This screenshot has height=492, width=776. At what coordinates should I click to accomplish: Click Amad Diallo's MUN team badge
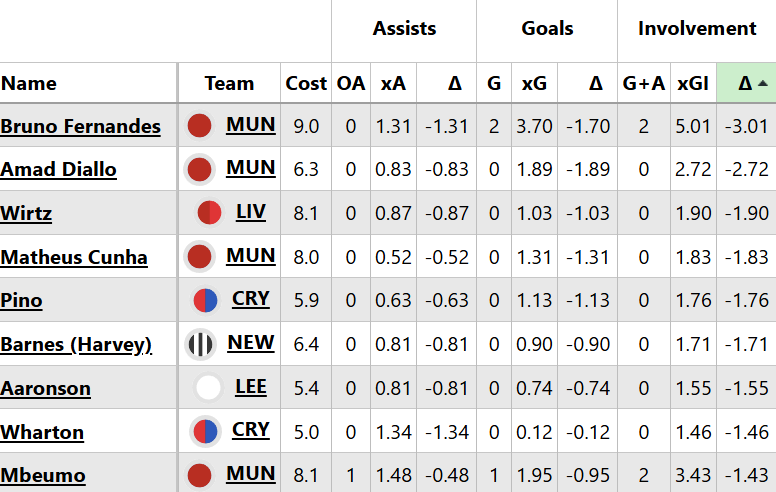pyautogui.click(x=200, y=170)
